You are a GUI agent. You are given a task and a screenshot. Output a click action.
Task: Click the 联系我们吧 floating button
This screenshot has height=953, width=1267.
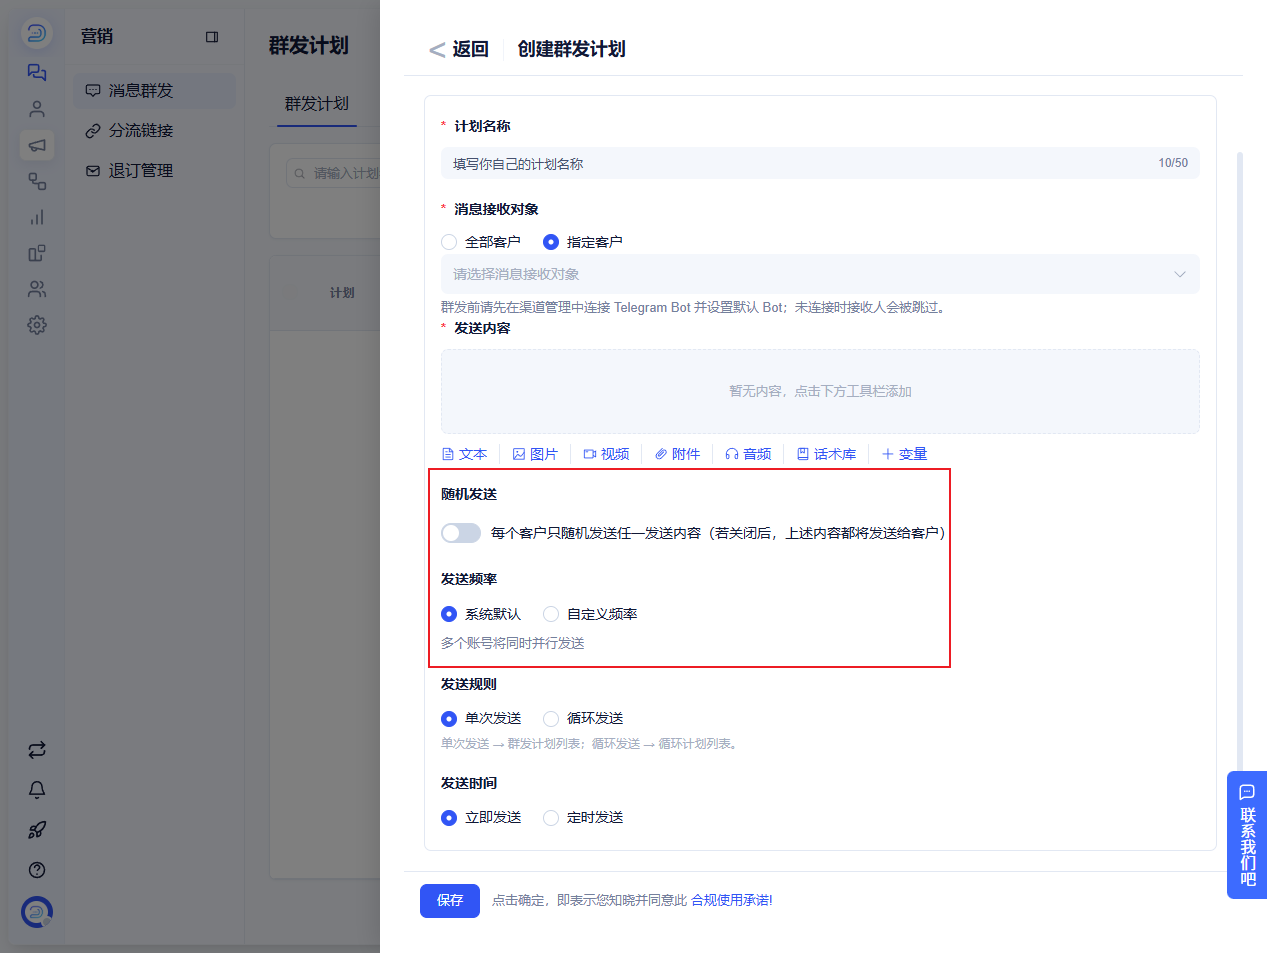(x=1247, y=835)
